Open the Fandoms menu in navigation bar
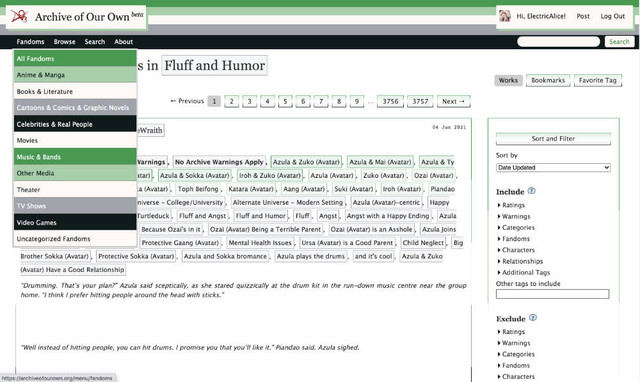 (30, 42)
